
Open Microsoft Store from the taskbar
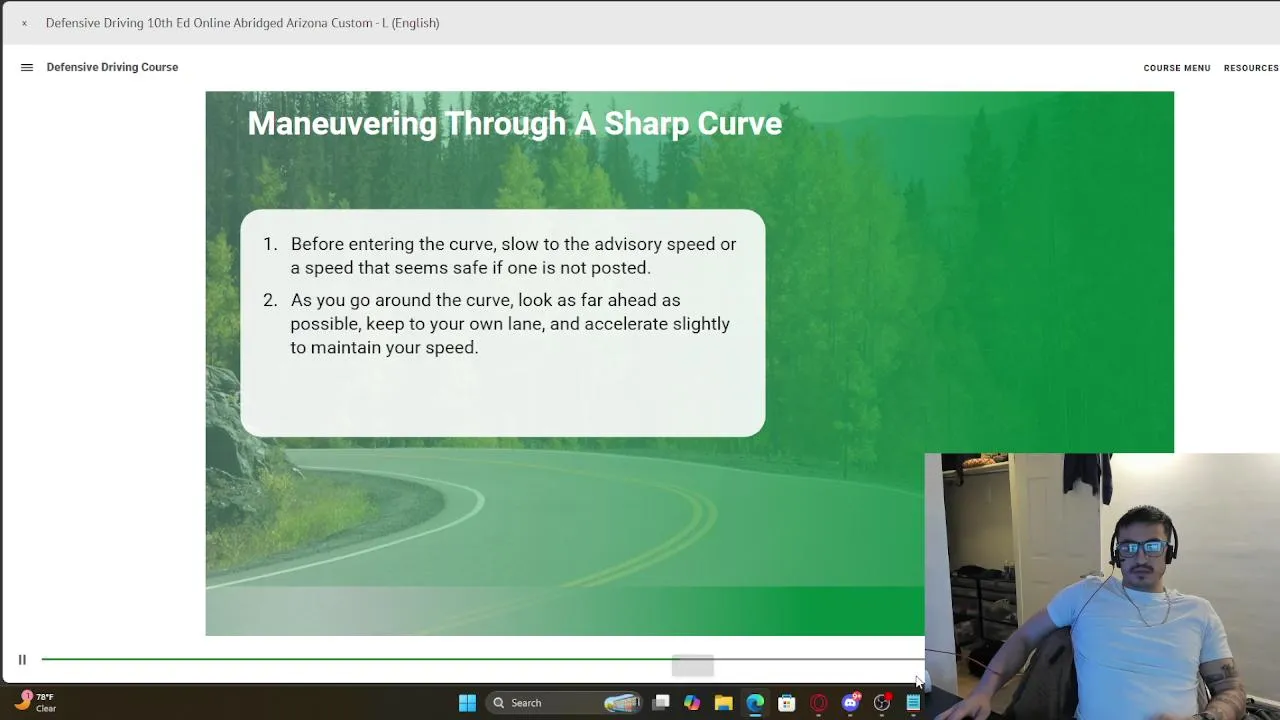pyautogui.click(x=787, y=703)
